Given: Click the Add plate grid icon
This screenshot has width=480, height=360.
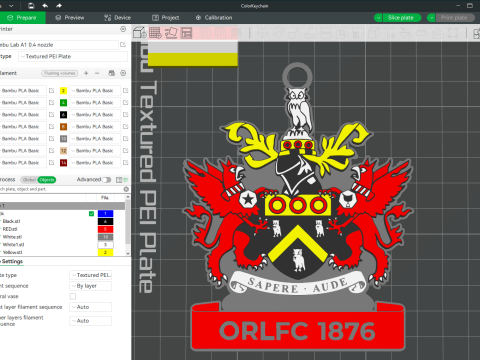Looking at the screenshot, I should pos(155,33).
